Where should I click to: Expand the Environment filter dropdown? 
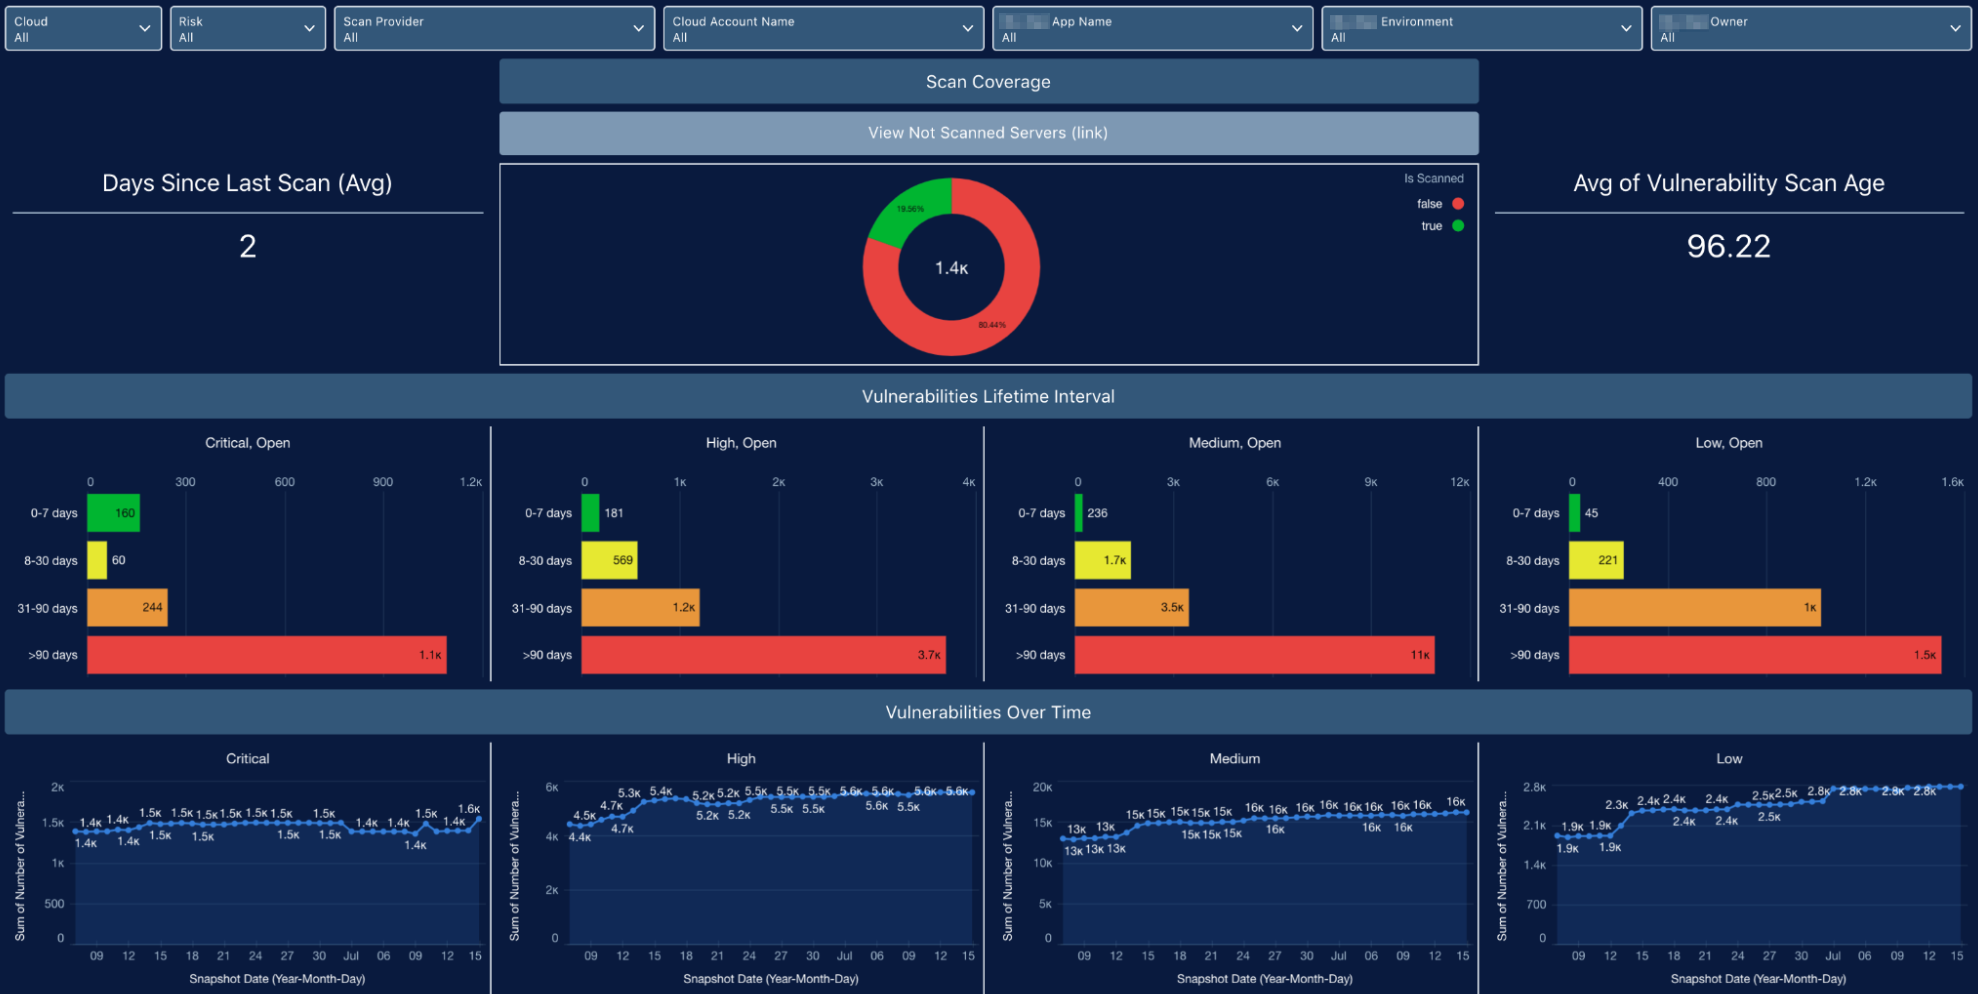pyautogui.click(x=1481, y=28)
